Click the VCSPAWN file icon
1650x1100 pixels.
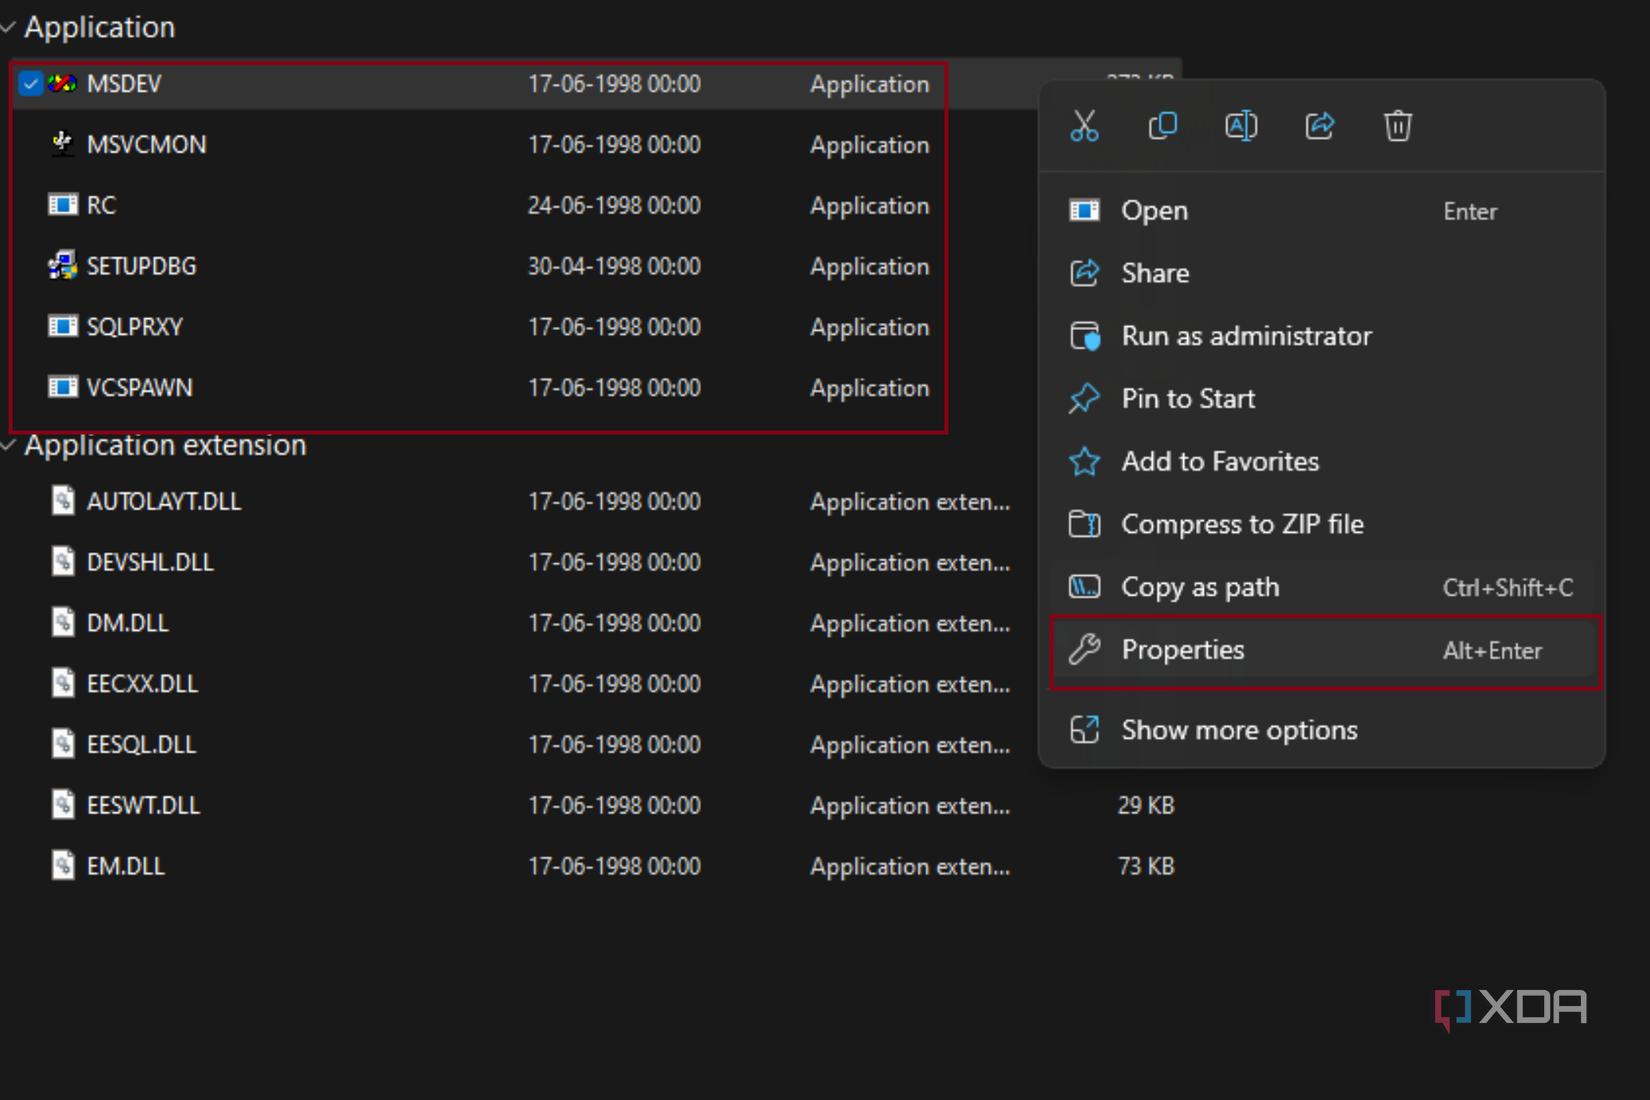(x=62, y=387)
